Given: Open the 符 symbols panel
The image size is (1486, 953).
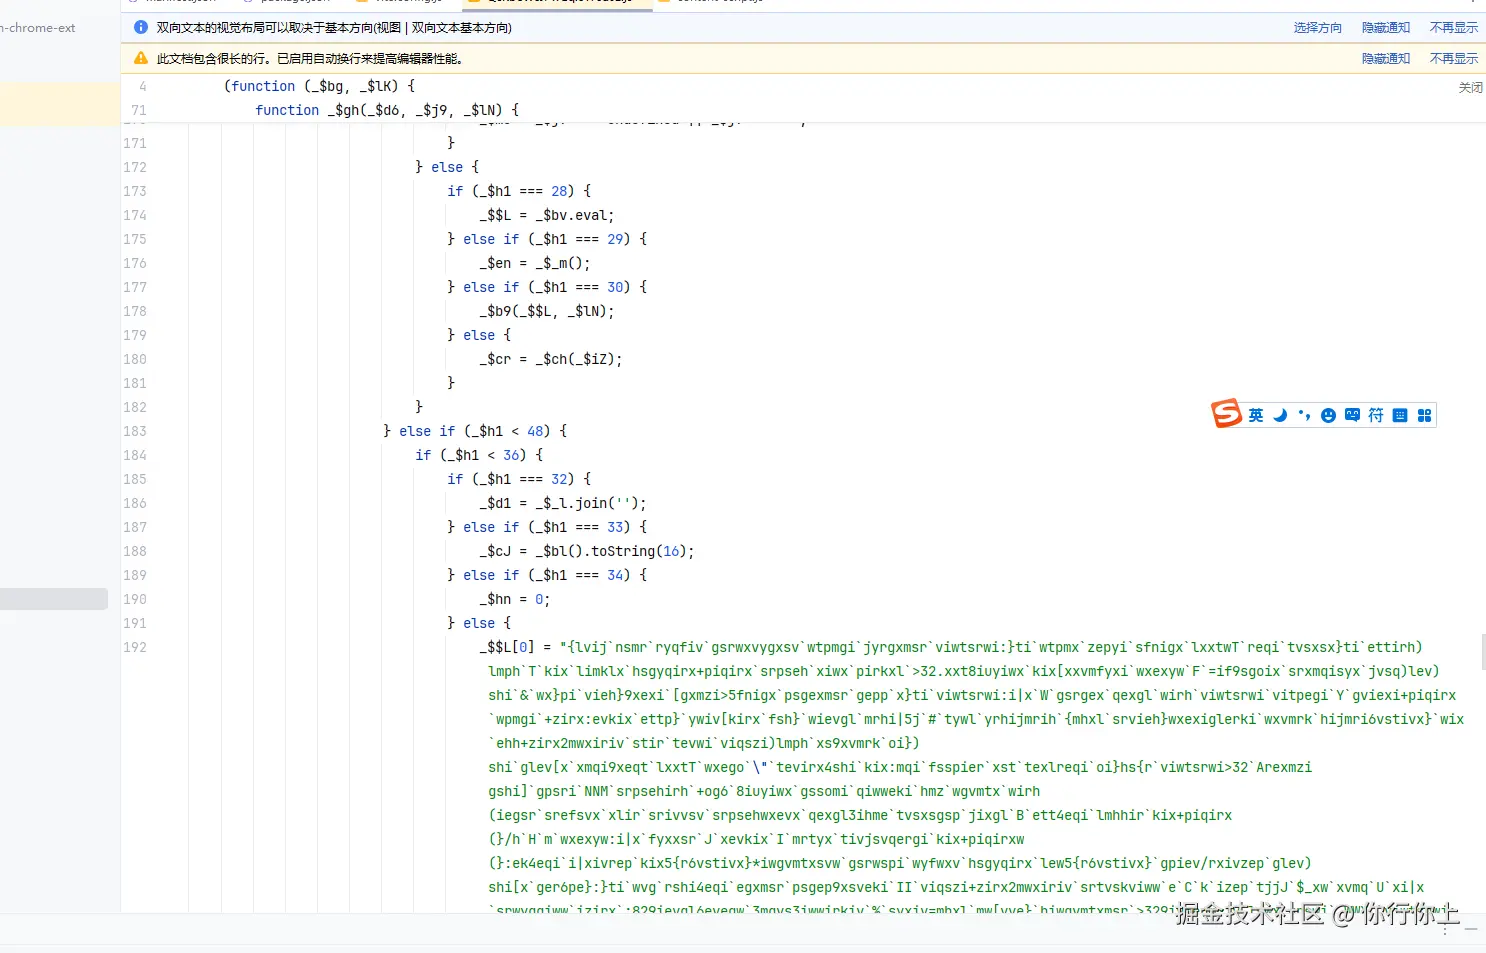Looking at the screenshot, I should coord(1376,415).
